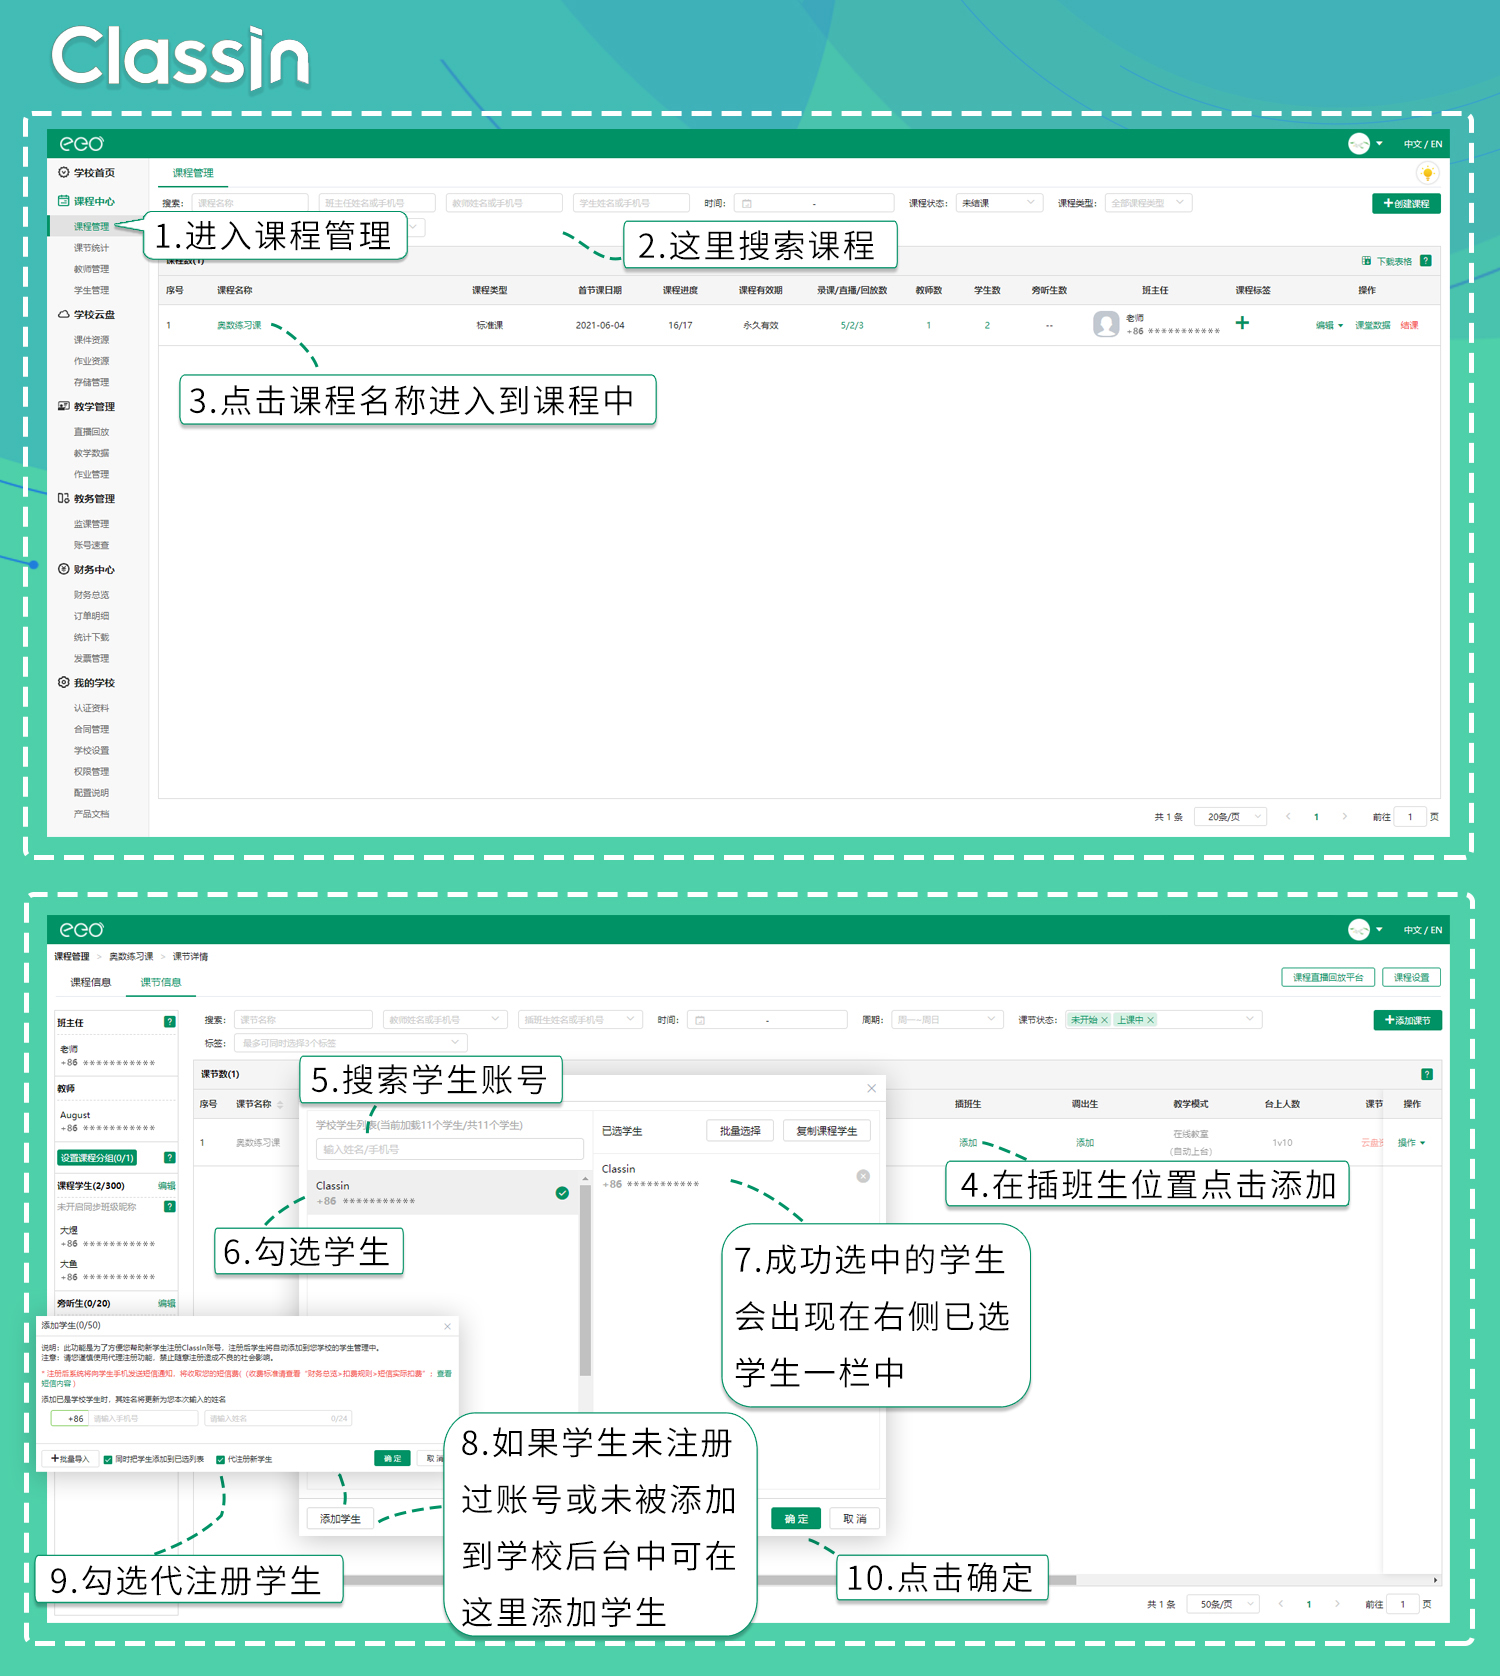Click the calendar icon in top 时间 field

[746, 203]
